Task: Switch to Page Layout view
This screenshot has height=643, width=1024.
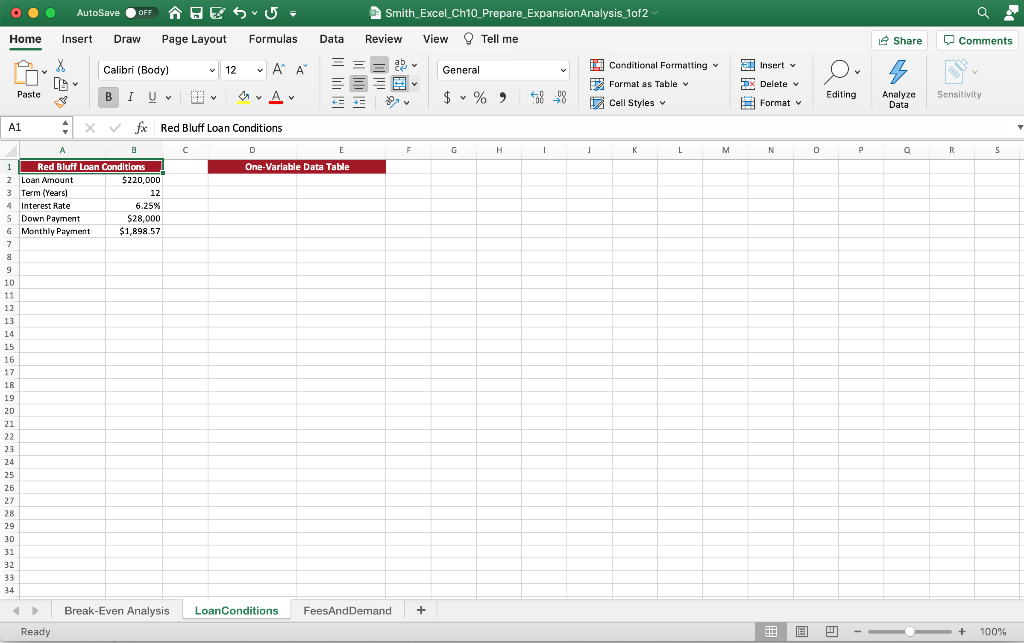Action: [802, 631]
